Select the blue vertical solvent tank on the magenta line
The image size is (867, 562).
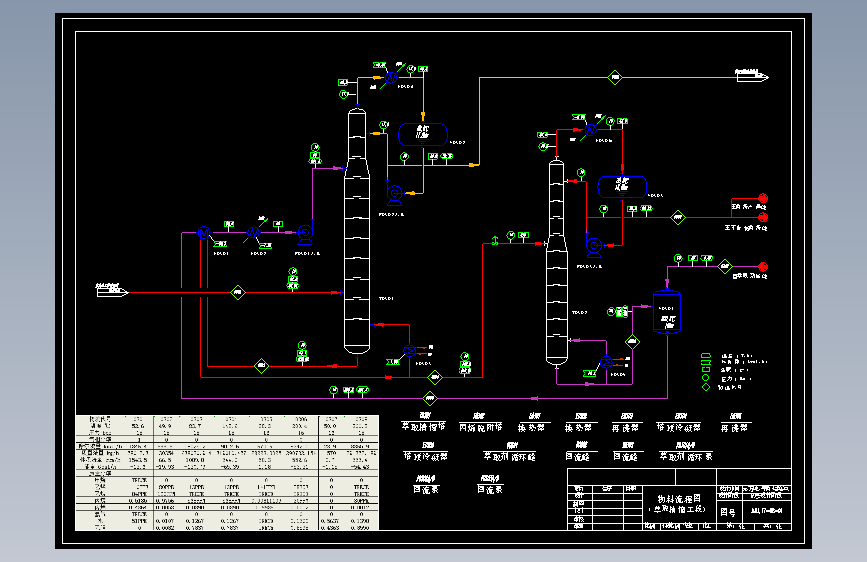[x=667, y=313]
